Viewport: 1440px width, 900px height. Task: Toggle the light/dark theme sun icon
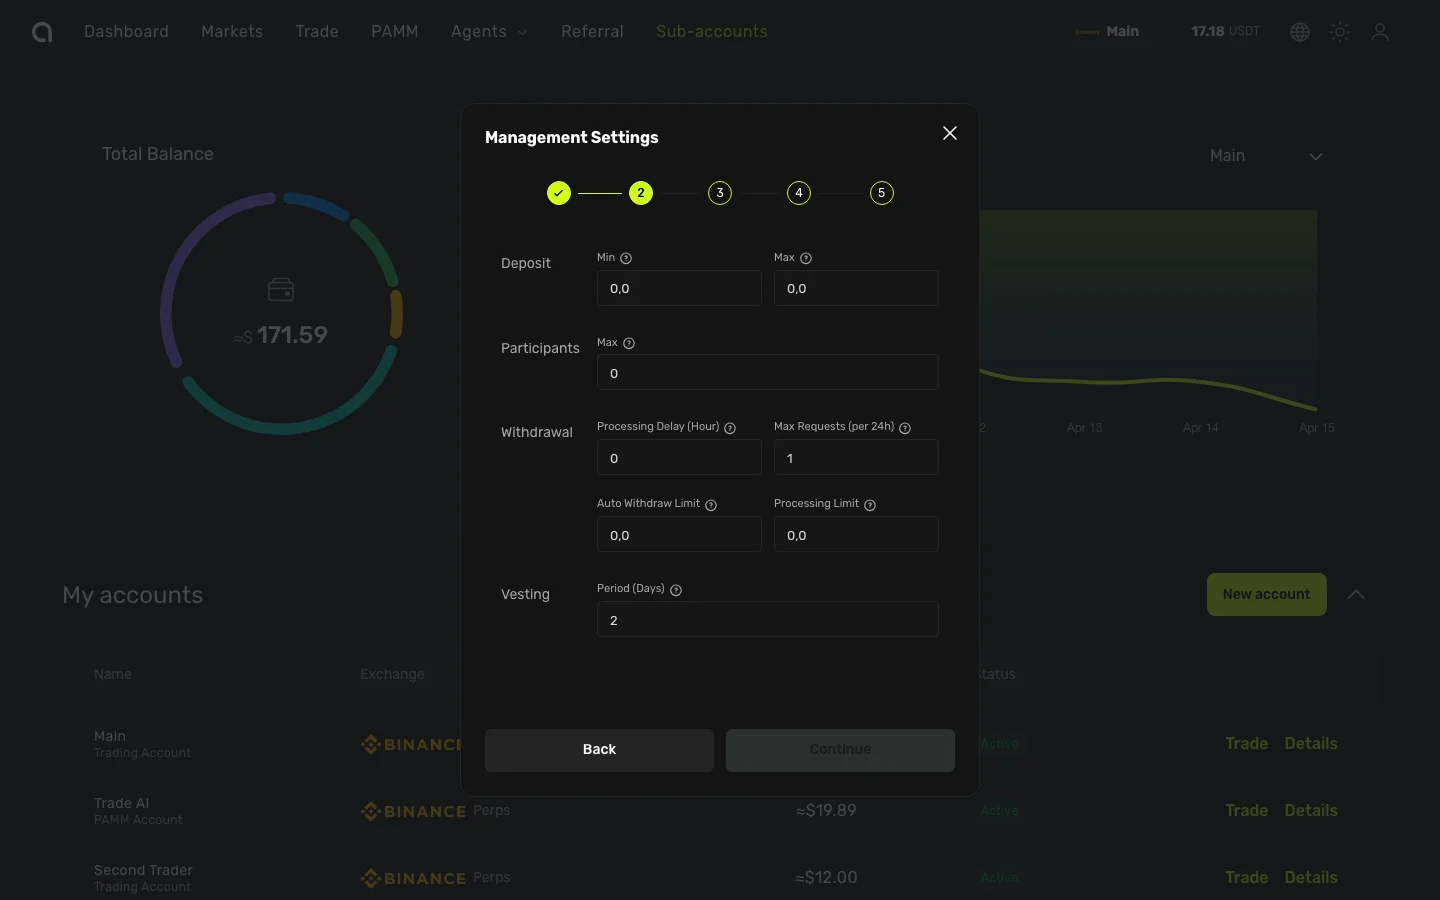pos(1340,32)
